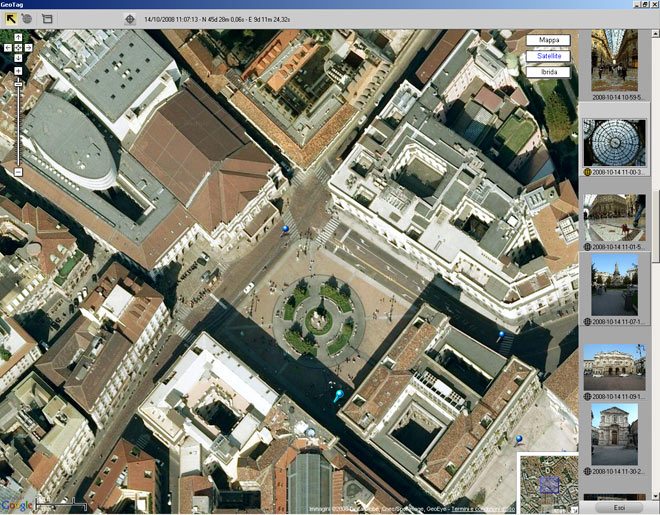Switch map view to Mappa

coord(549,40)
